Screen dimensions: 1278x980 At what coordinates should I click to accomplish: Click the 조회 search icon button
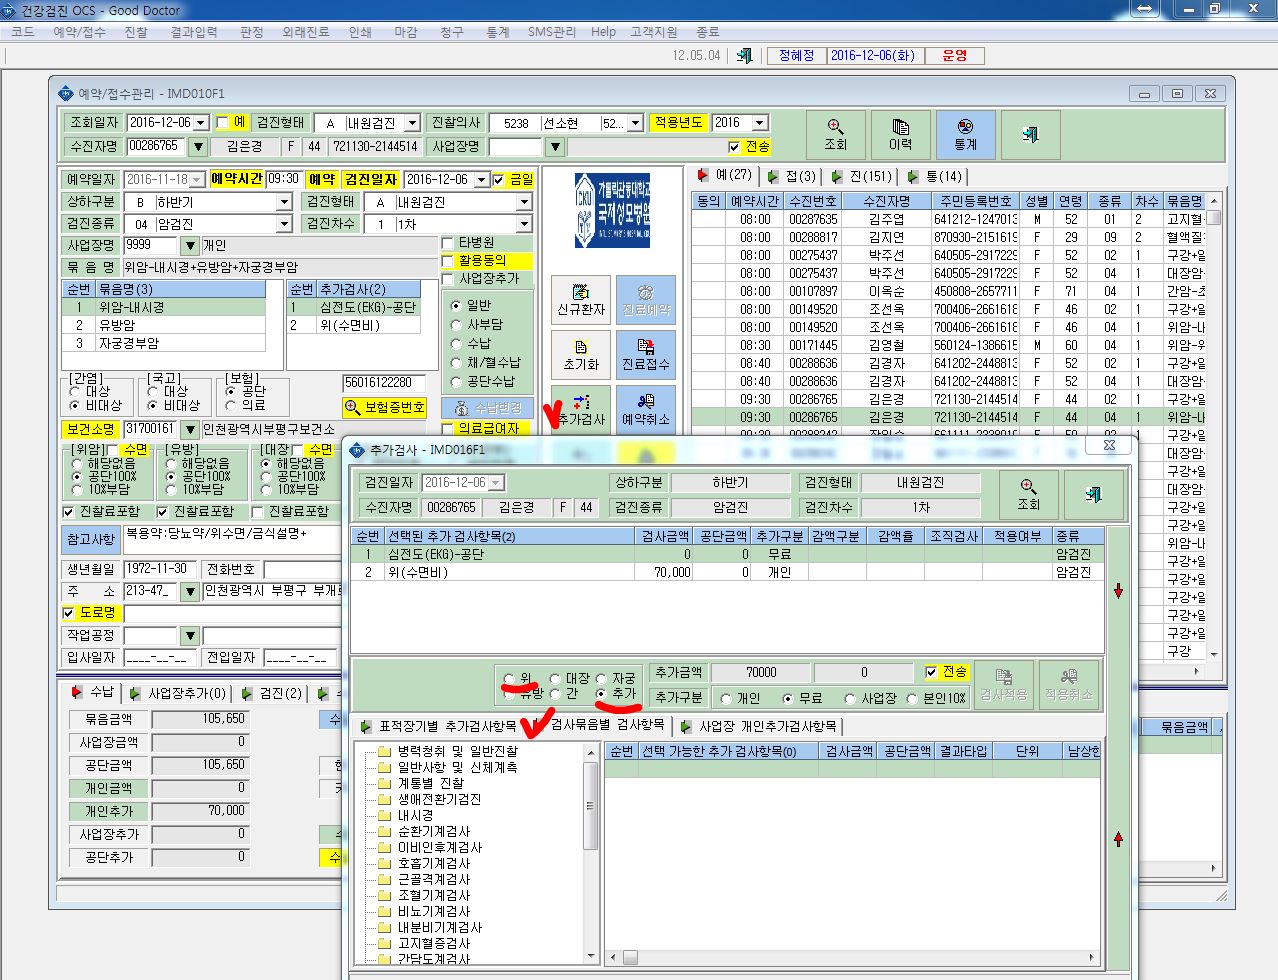click(835, 134)
